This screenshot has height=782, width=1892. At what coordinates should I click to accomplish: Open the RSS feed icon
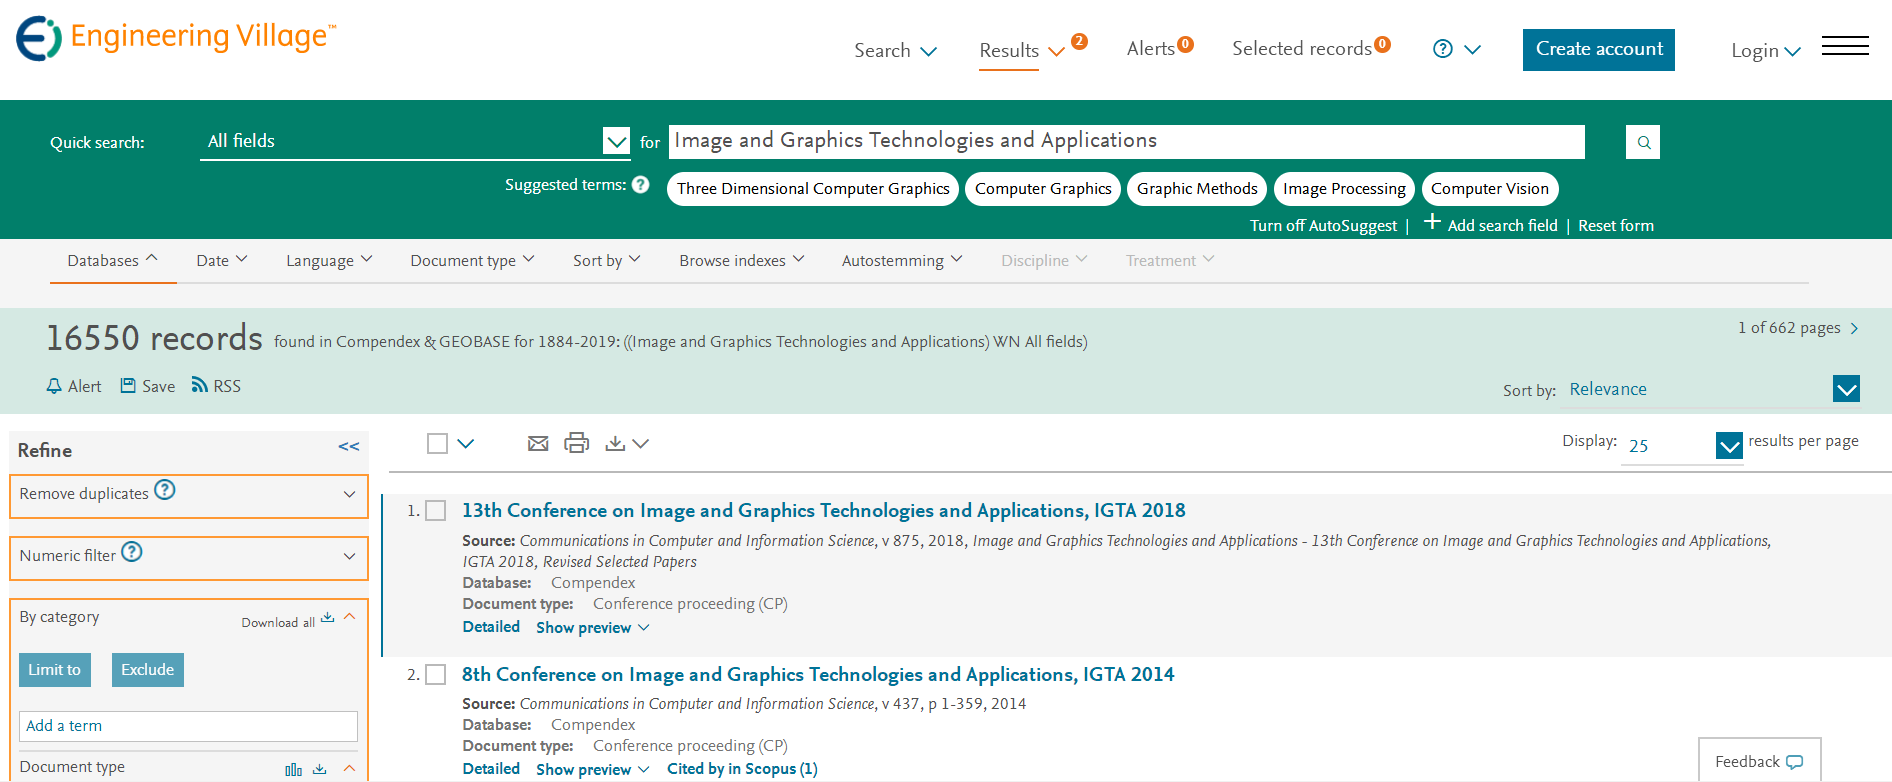point(200,385)
